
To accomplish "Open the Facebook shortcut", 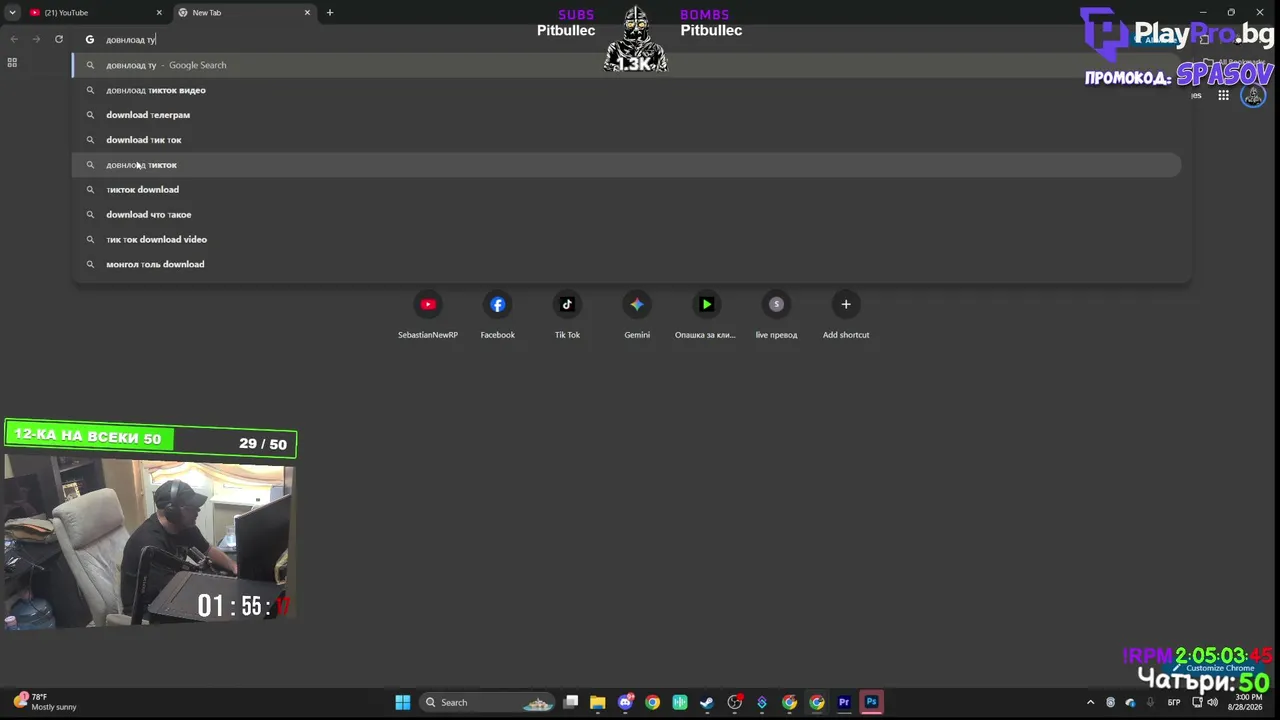I will click(x=498, y=315).
